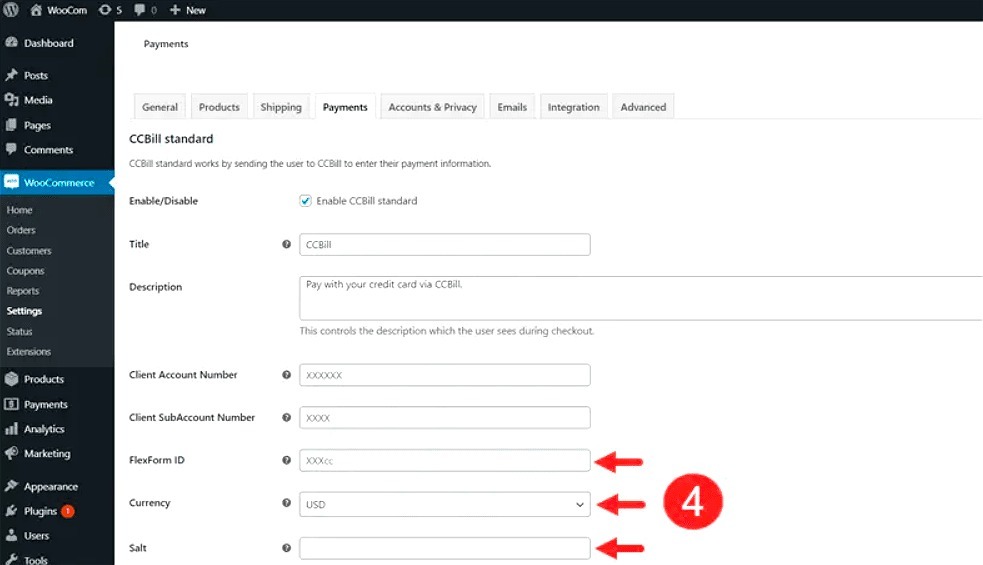Open Tools wrench menu

11,559
